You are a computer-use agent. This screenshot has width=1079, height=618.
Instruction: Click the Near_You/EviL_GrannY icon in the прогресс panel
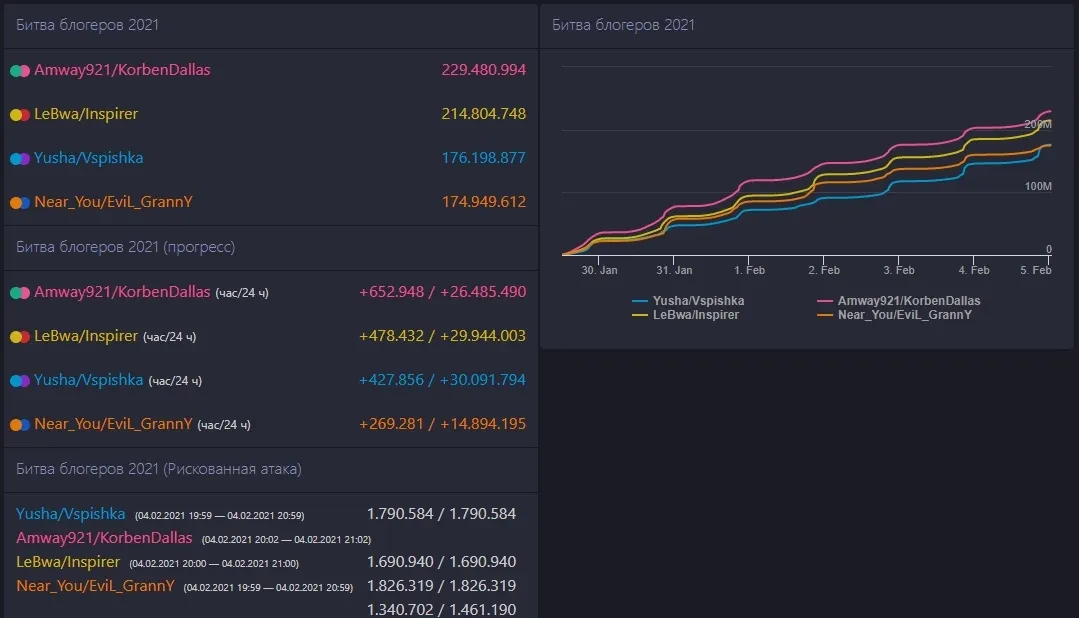click(20, 425)
